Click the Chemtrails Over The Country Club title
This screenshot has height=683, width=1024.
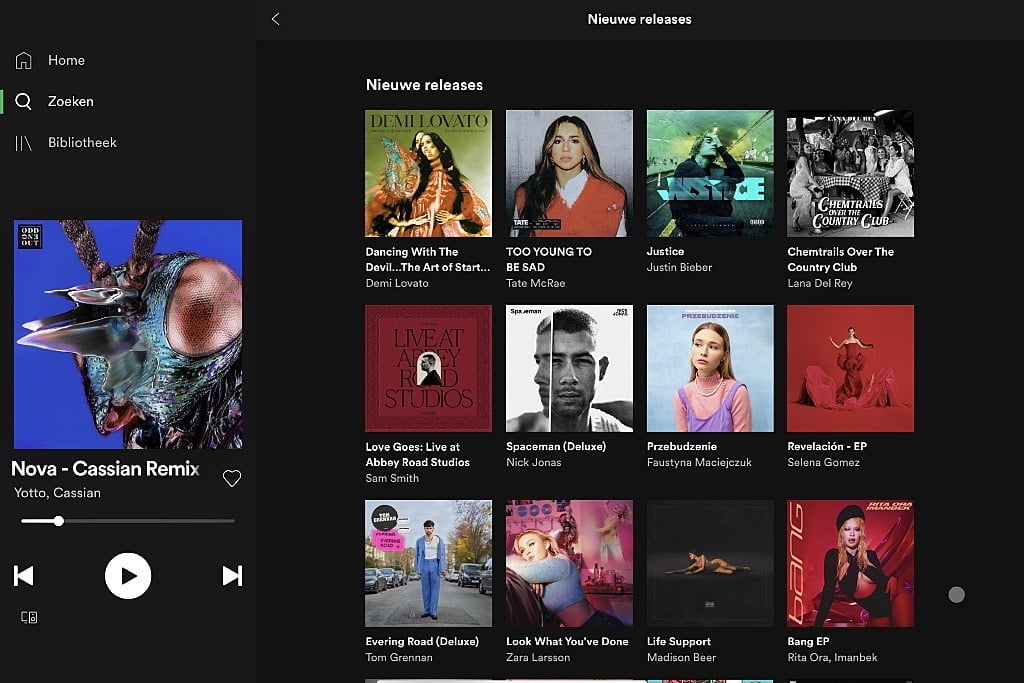tap(840, 259)
